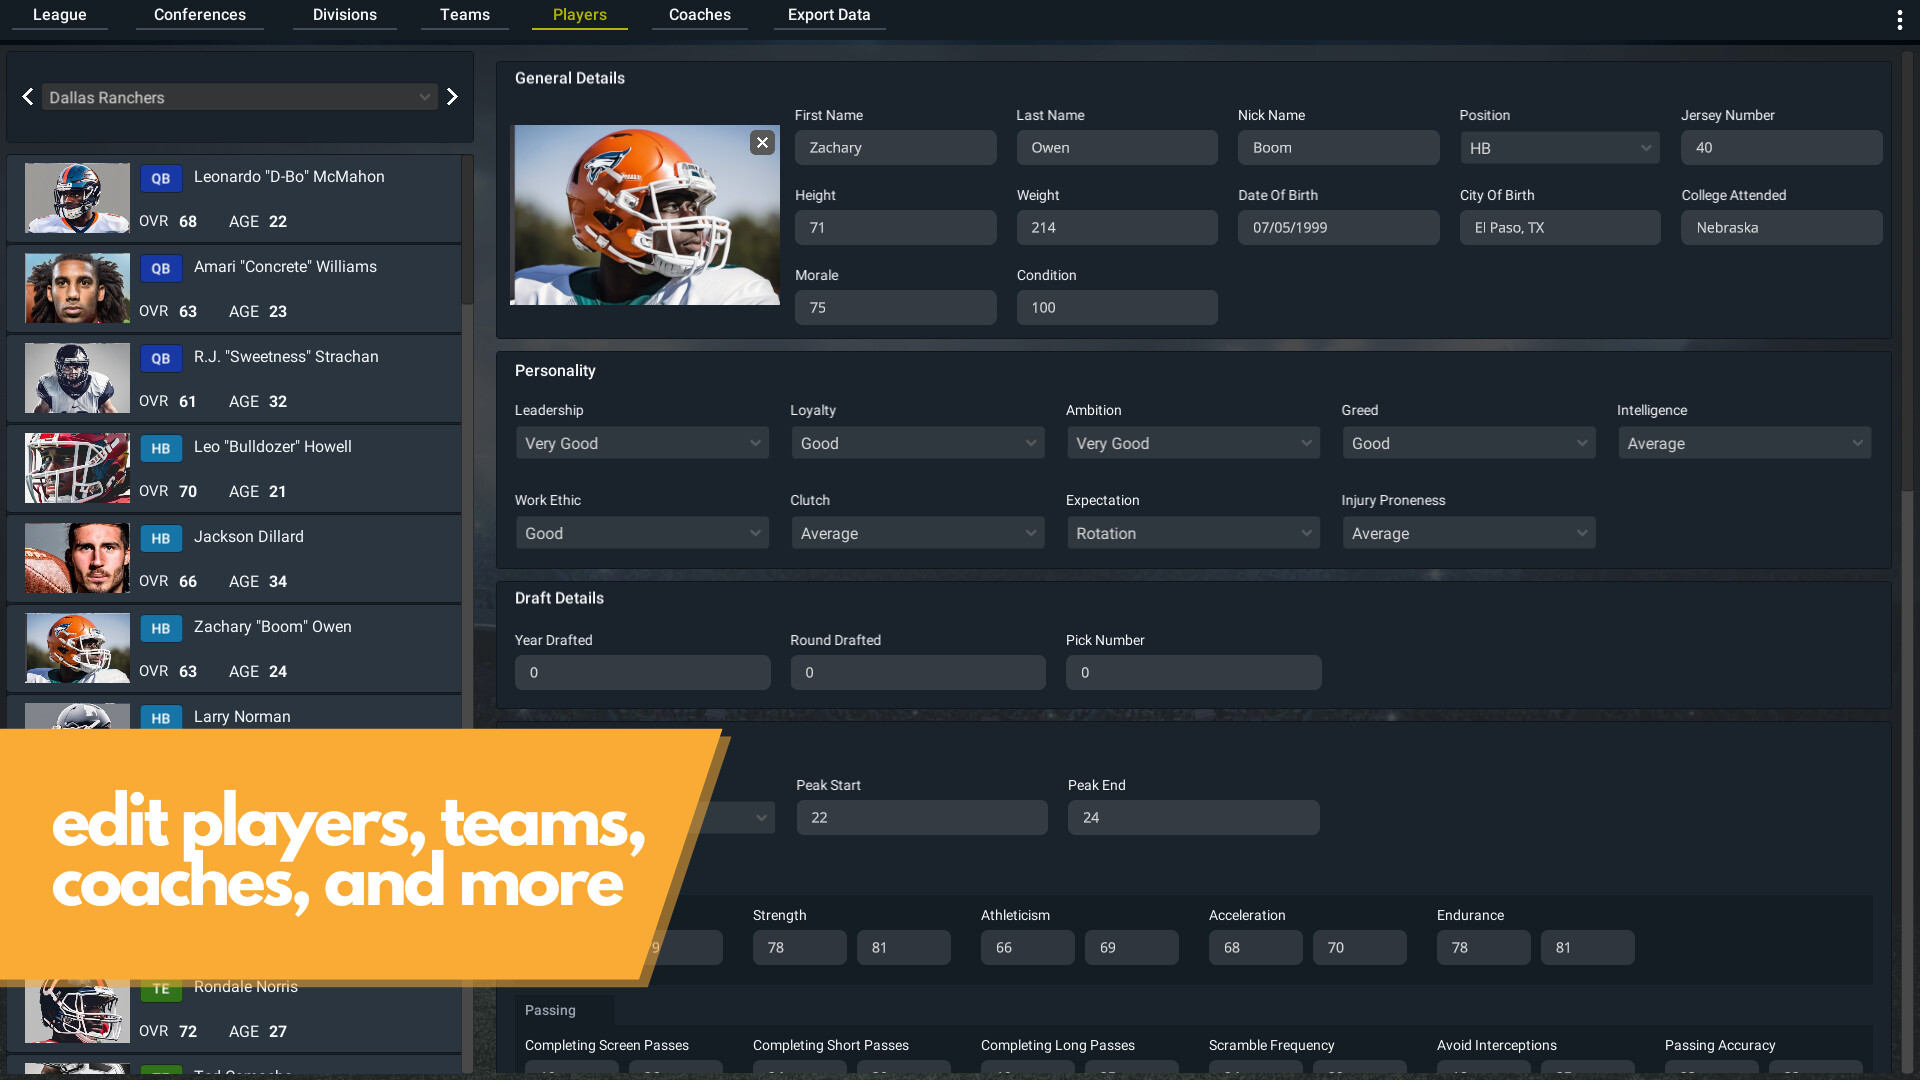
Task: Go to the Teams tab
Action: click(x=464, y=15)
